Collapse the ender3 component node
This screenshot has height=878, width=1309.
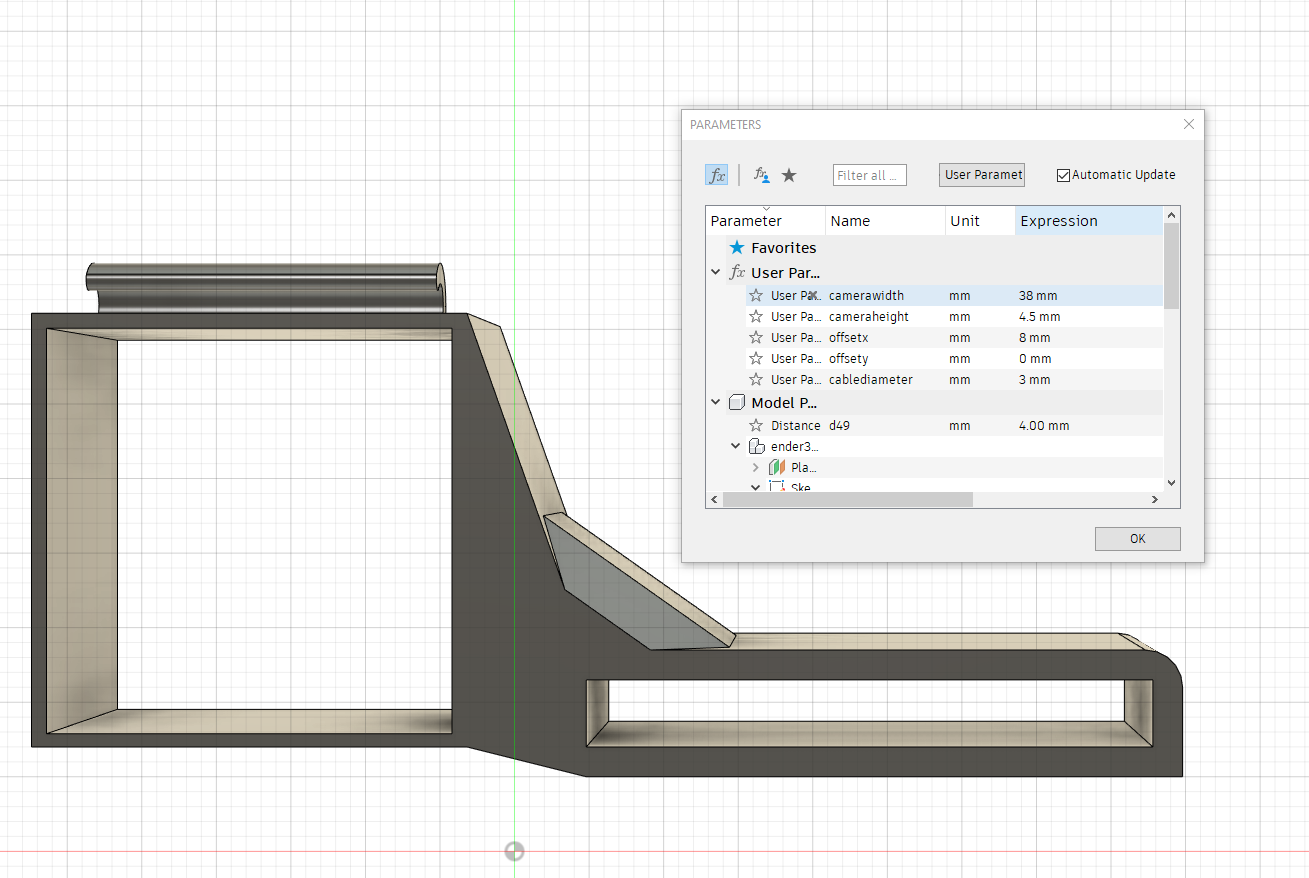(736, 446)
